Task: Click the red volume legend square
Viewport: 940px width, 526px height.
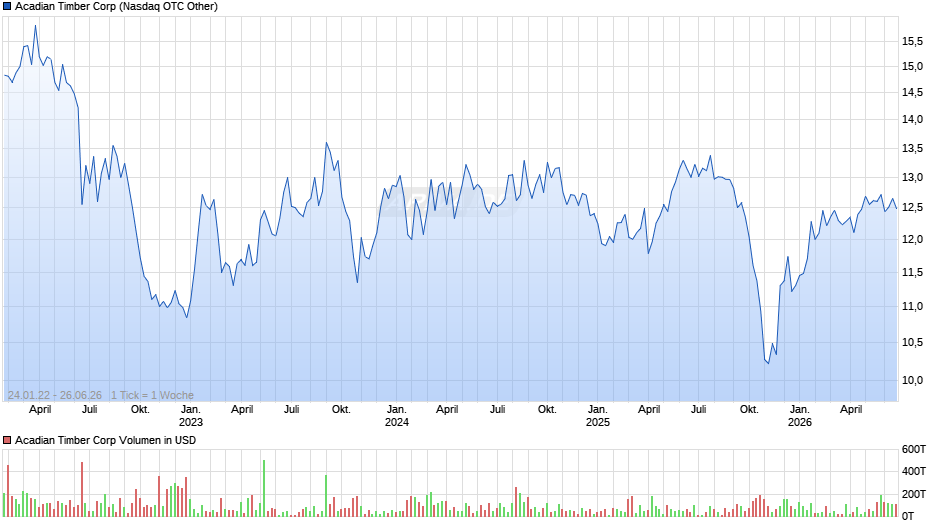Action: (7, 440)
